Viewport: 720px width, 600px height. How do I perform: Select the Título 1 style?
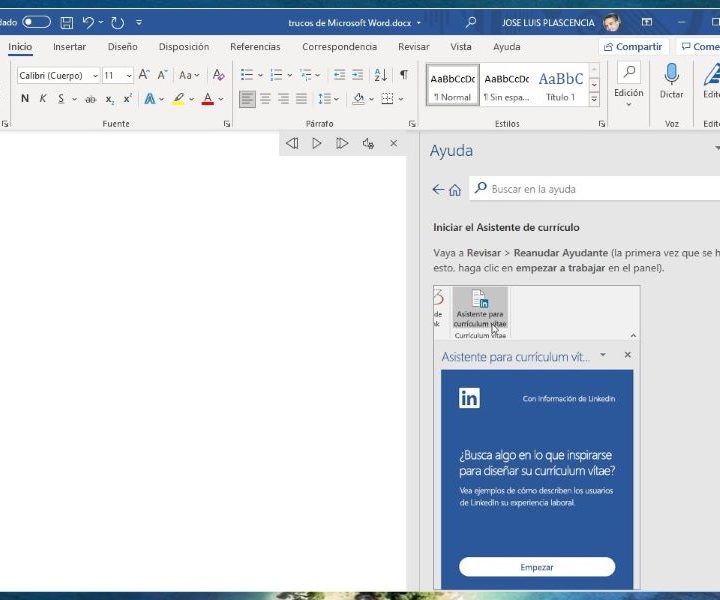click(x=561, y=85)
